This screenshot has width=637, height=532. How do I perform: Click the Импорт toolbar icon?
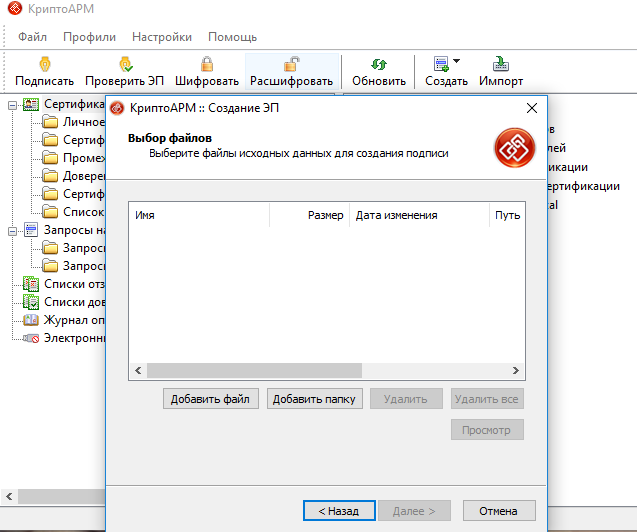[x=501, y=64]
